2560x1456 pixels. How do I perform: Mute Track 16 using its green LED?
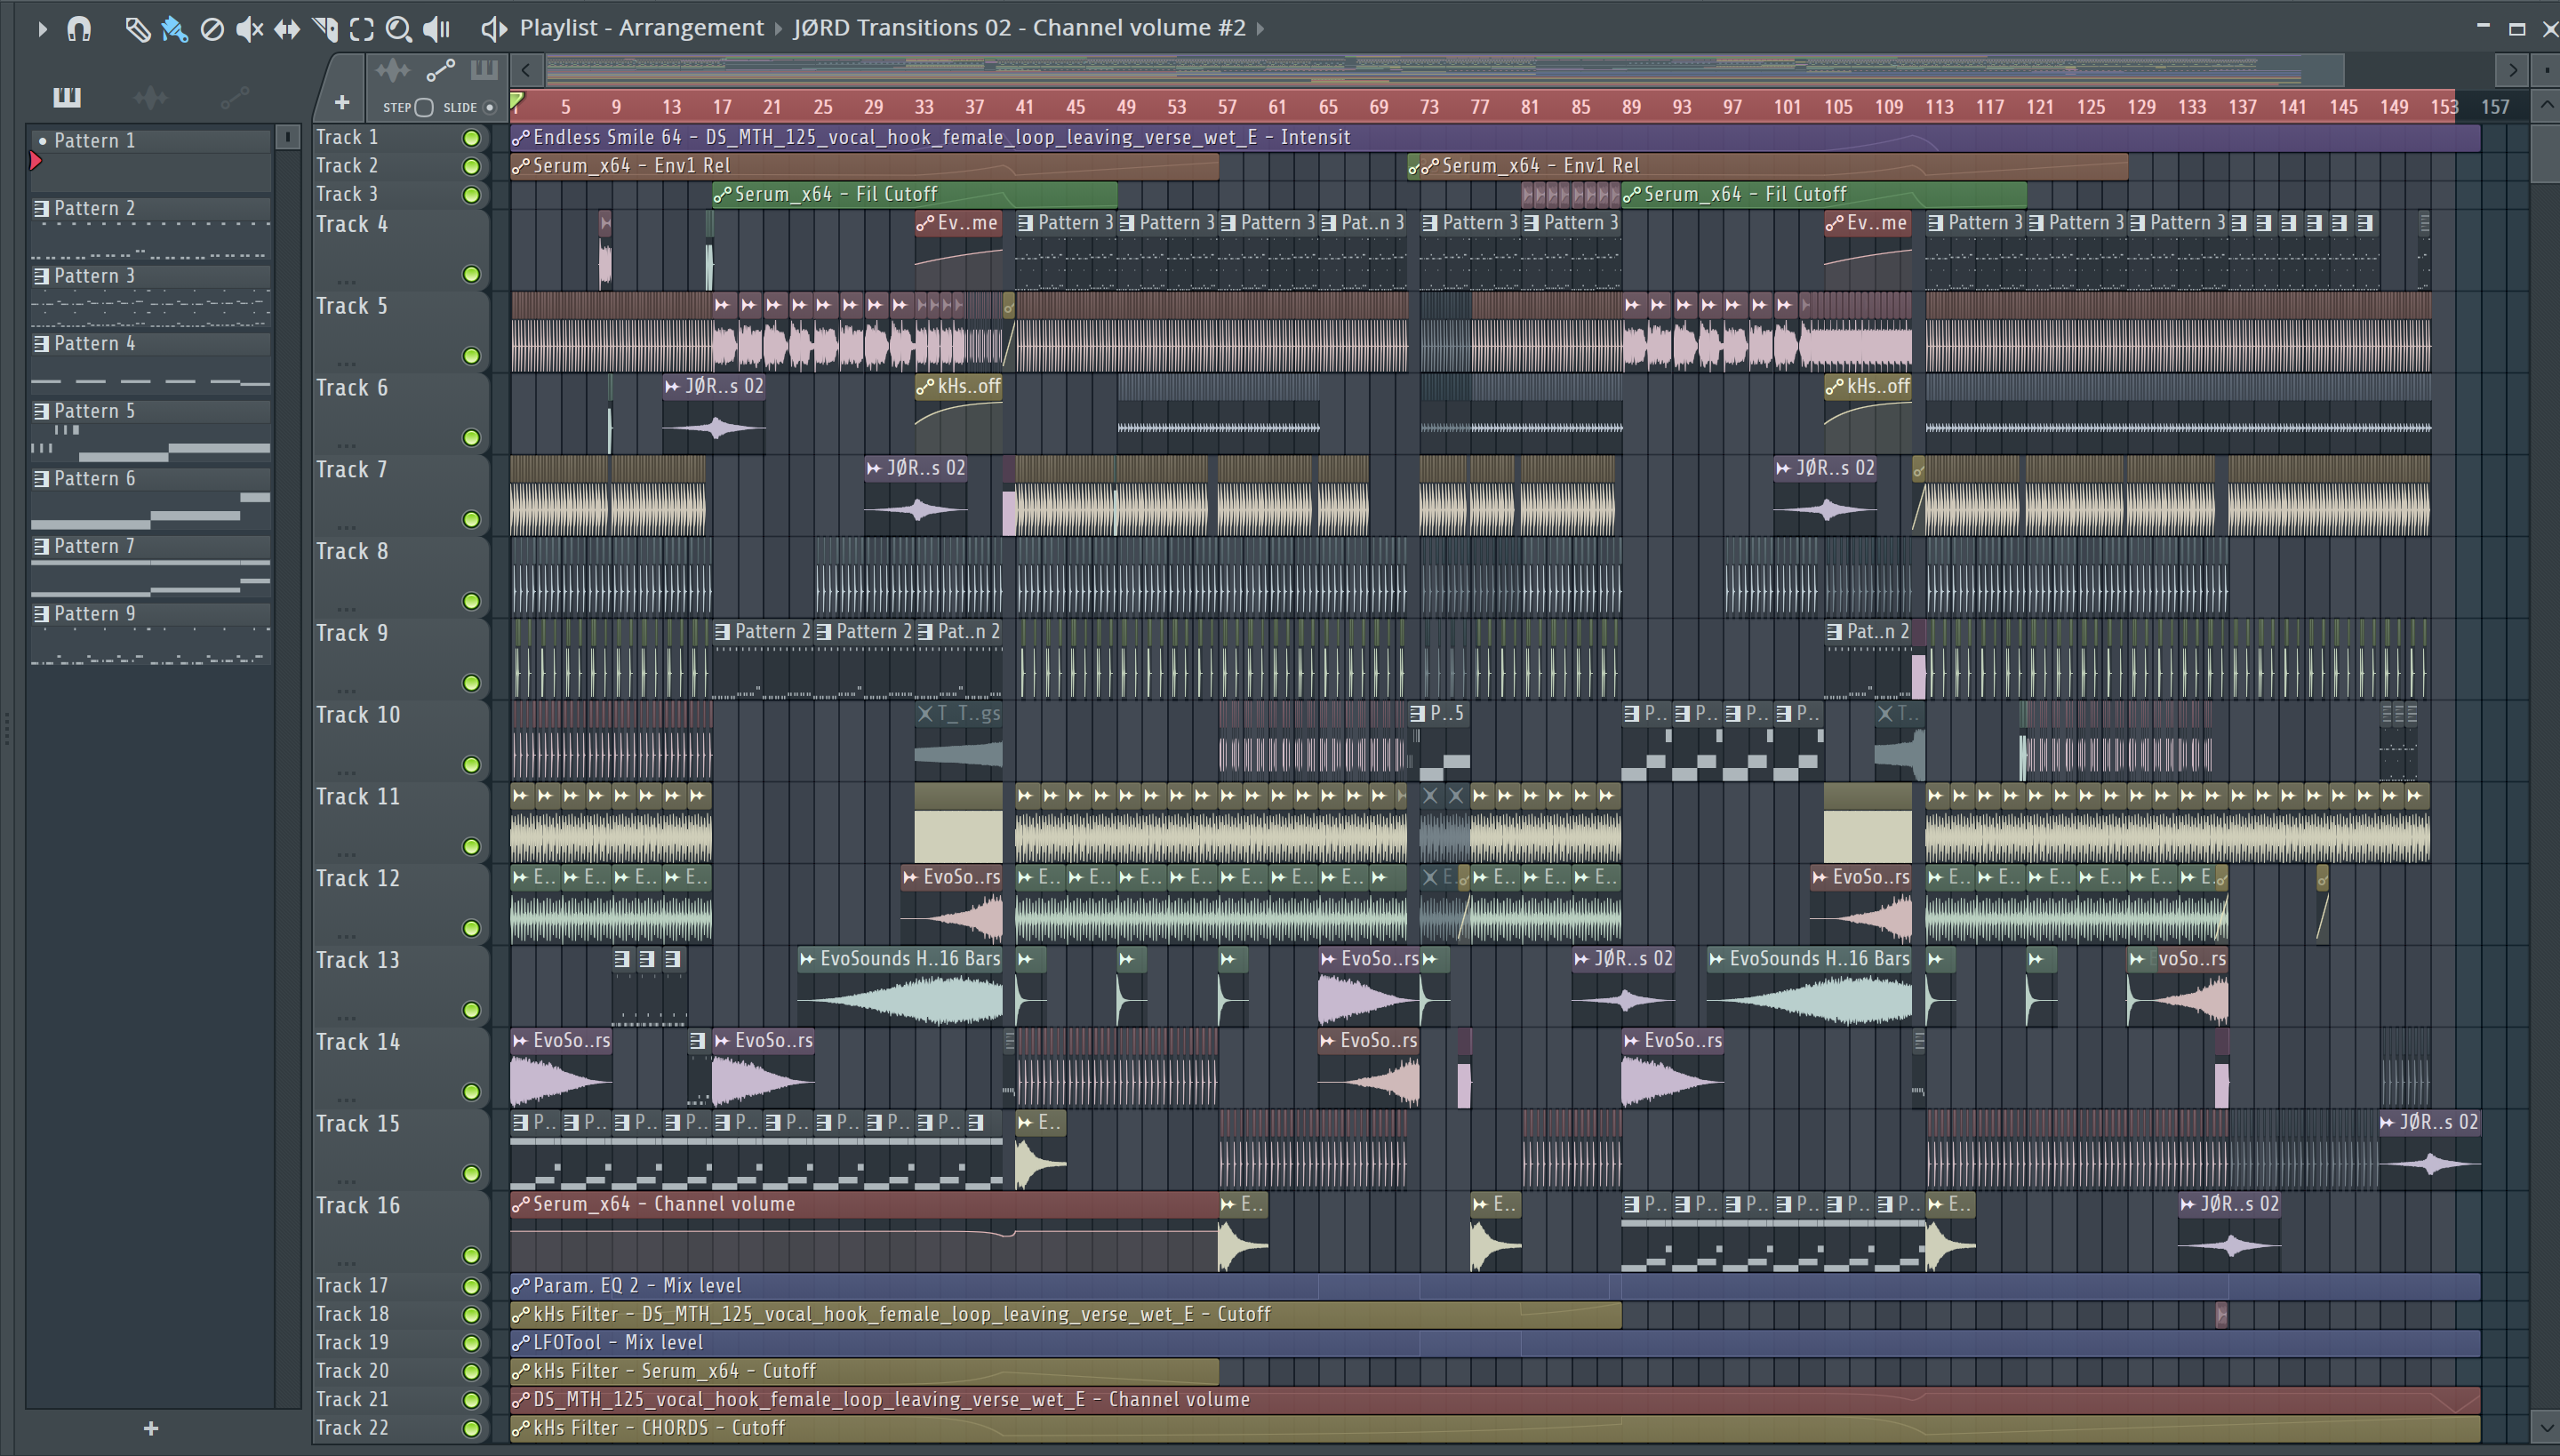471,1256
